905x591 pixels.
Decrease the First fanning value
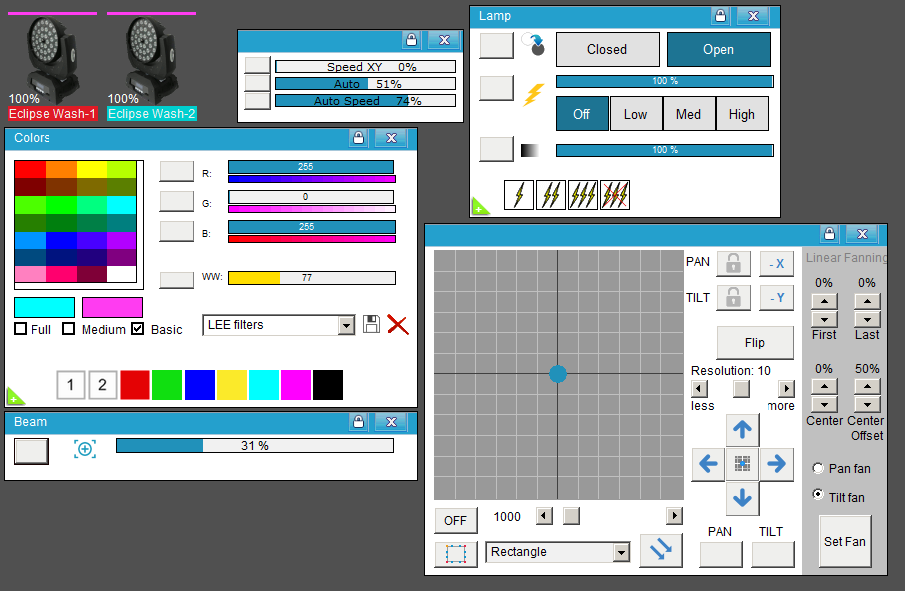click(x=824, y=319)
